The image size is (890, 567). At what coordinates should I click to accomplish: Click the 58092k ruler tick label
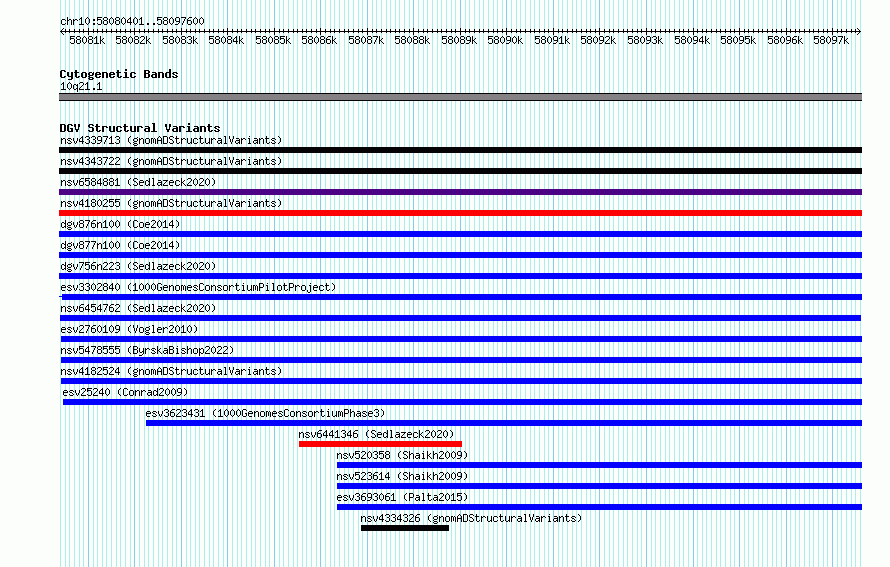[598, 40]
